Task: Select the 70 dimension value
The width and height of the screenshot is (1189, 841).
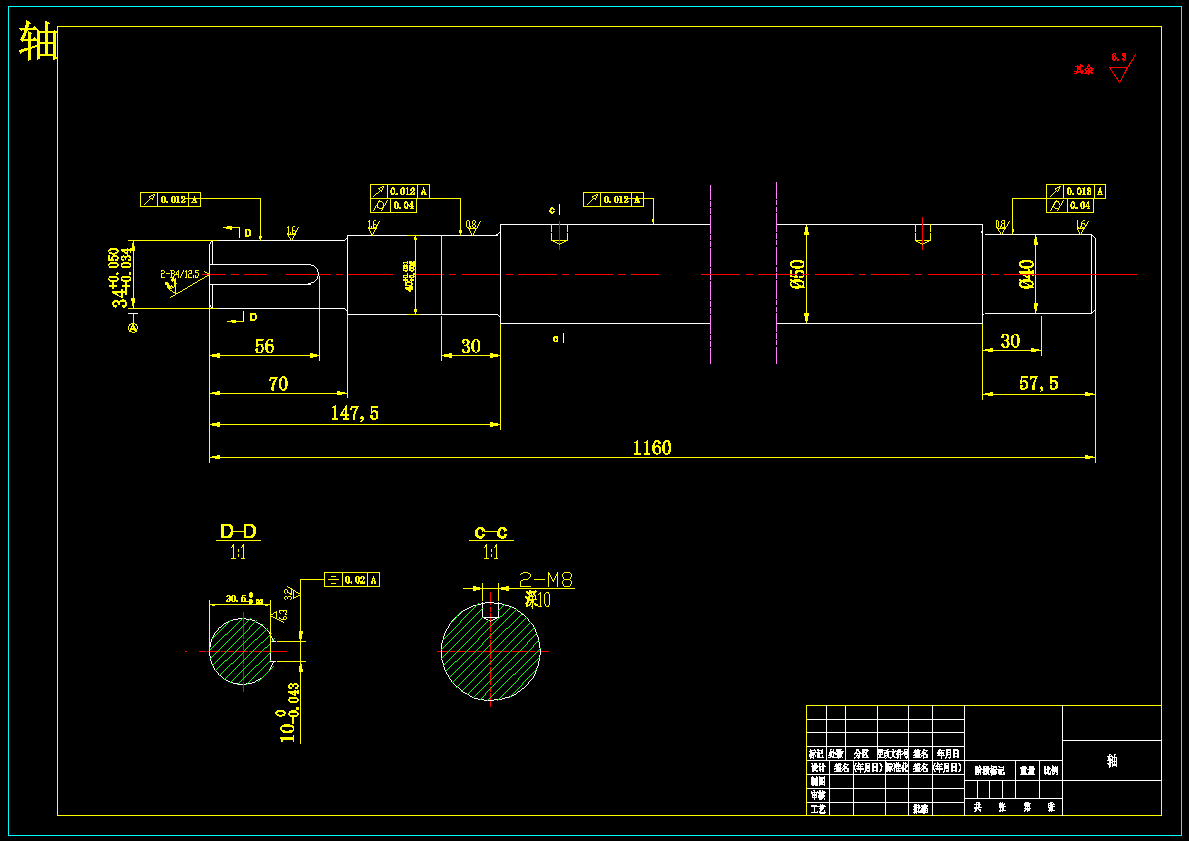Action: click(278, 384)
